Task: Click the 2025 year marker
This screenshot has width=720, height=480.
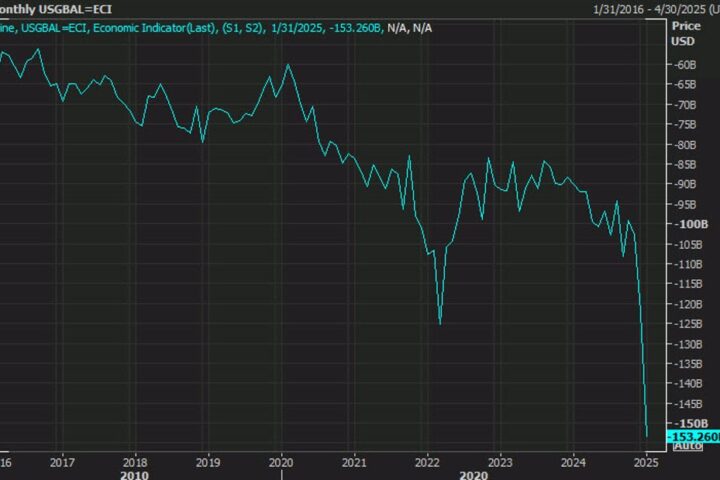Action: [646, 463]
